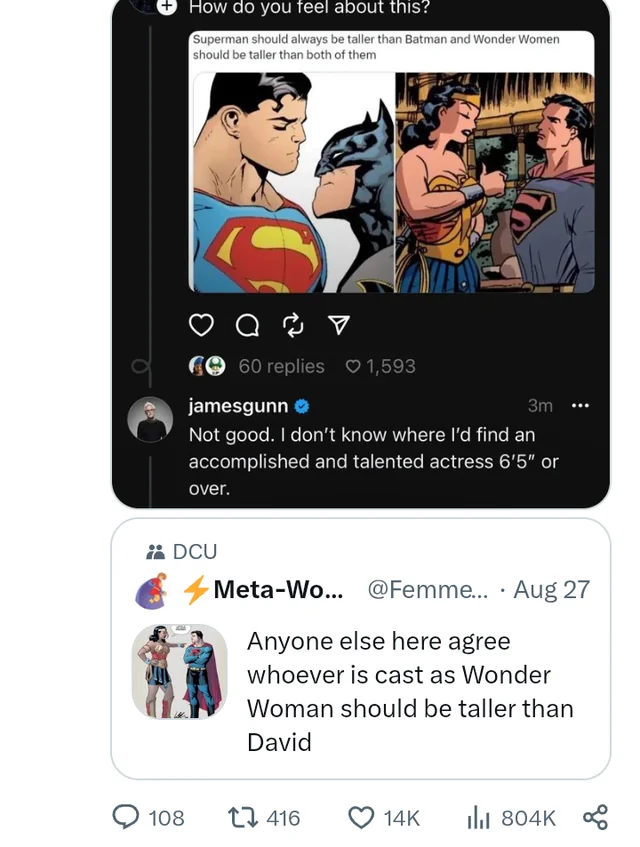Open the Wonder Woman and Superman image

pyautogui.click(x=495, y=182)
